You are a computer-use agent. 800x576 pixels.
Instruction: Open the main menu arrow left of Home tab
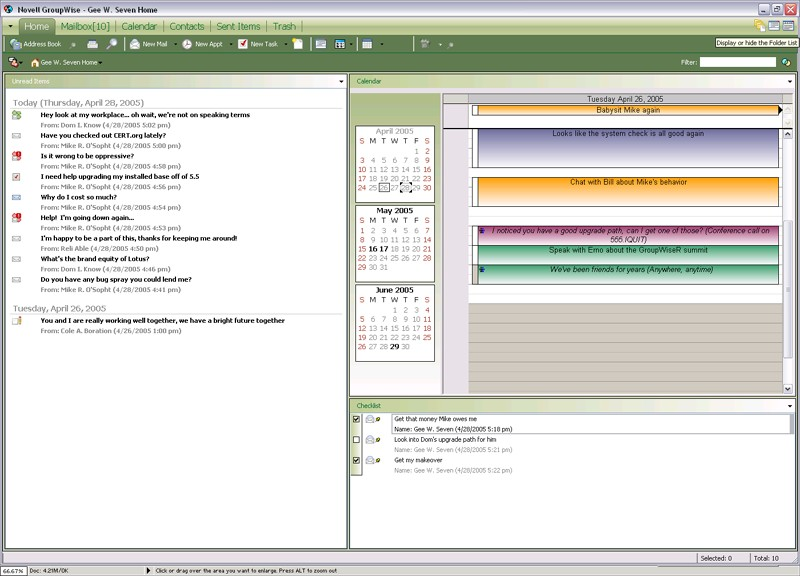[11, 26]
